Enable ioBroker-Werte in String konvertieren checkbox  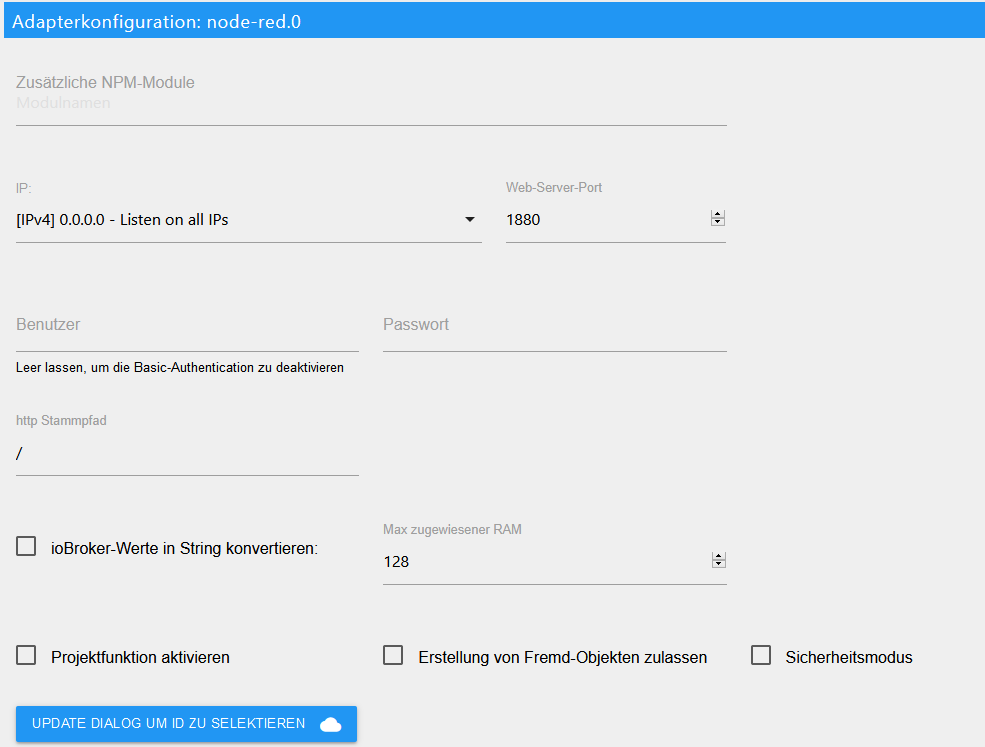[x=27, y=546]
